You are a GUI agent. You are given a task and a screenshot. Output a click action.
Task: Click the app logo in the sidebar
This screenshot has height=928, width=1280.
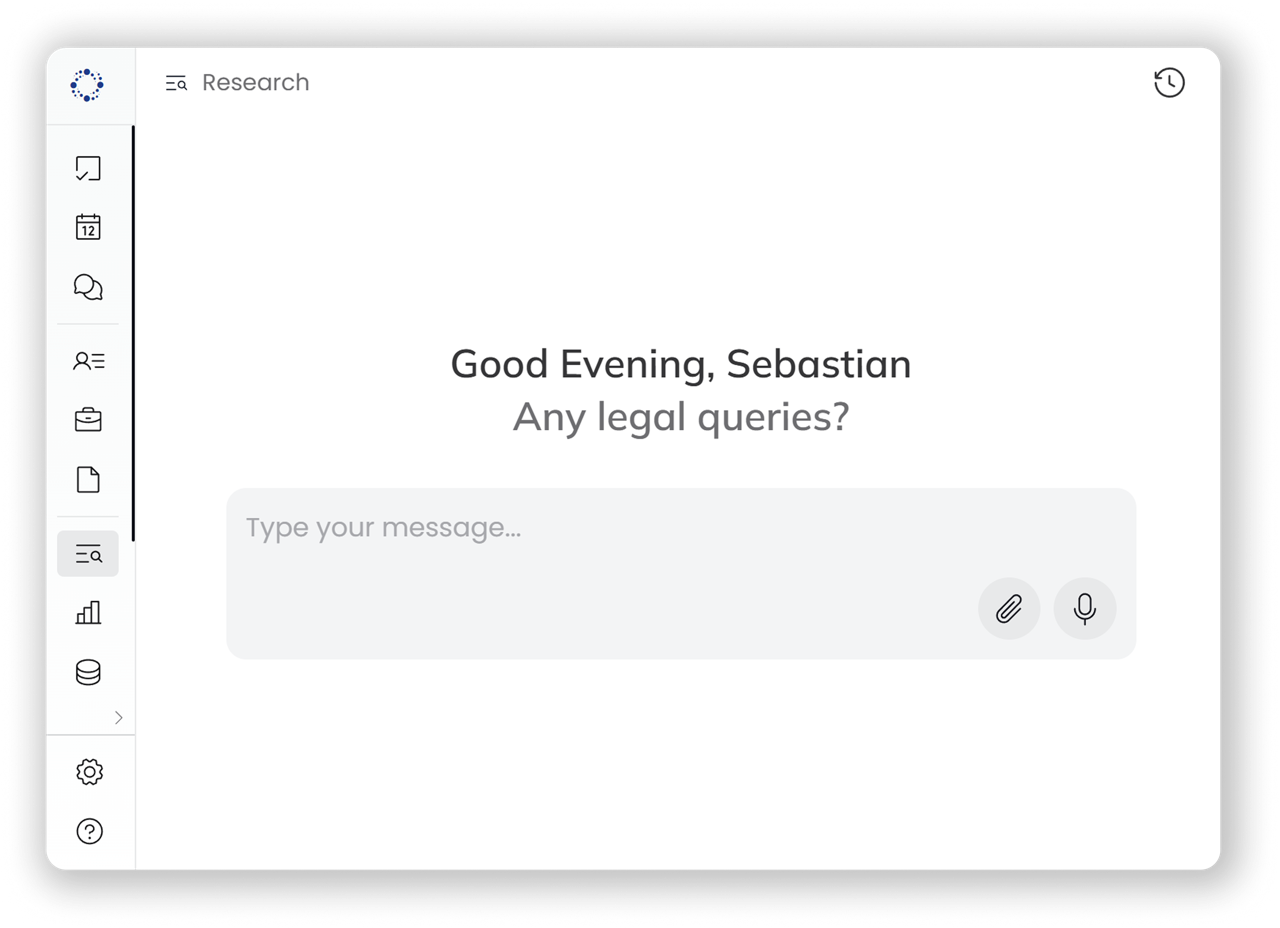click(88, 85)
